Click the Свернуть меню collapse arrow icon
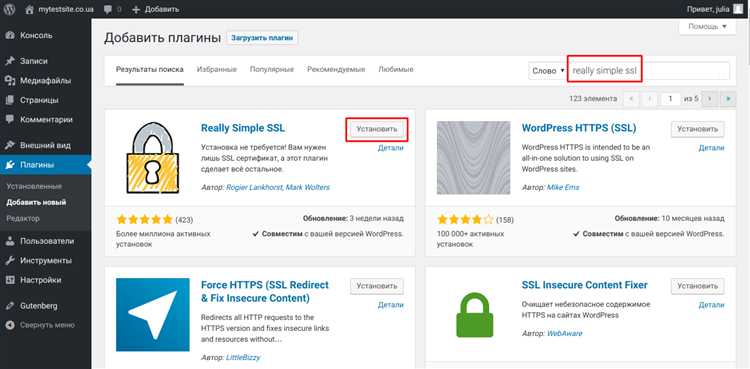750x369 pixels. click(x=10, y=325)
